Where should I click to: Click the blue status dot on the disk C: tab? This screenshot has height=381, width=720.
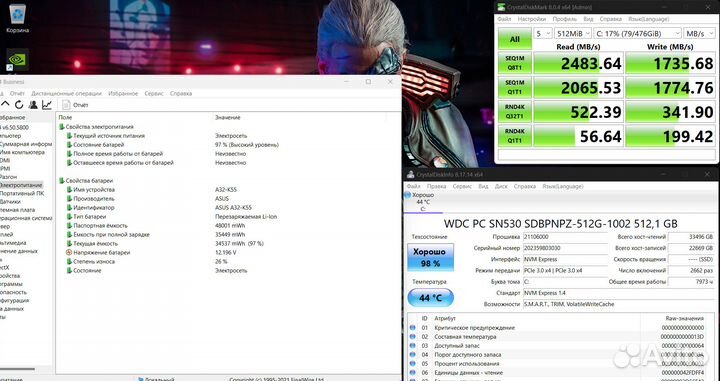pos(408,195)
